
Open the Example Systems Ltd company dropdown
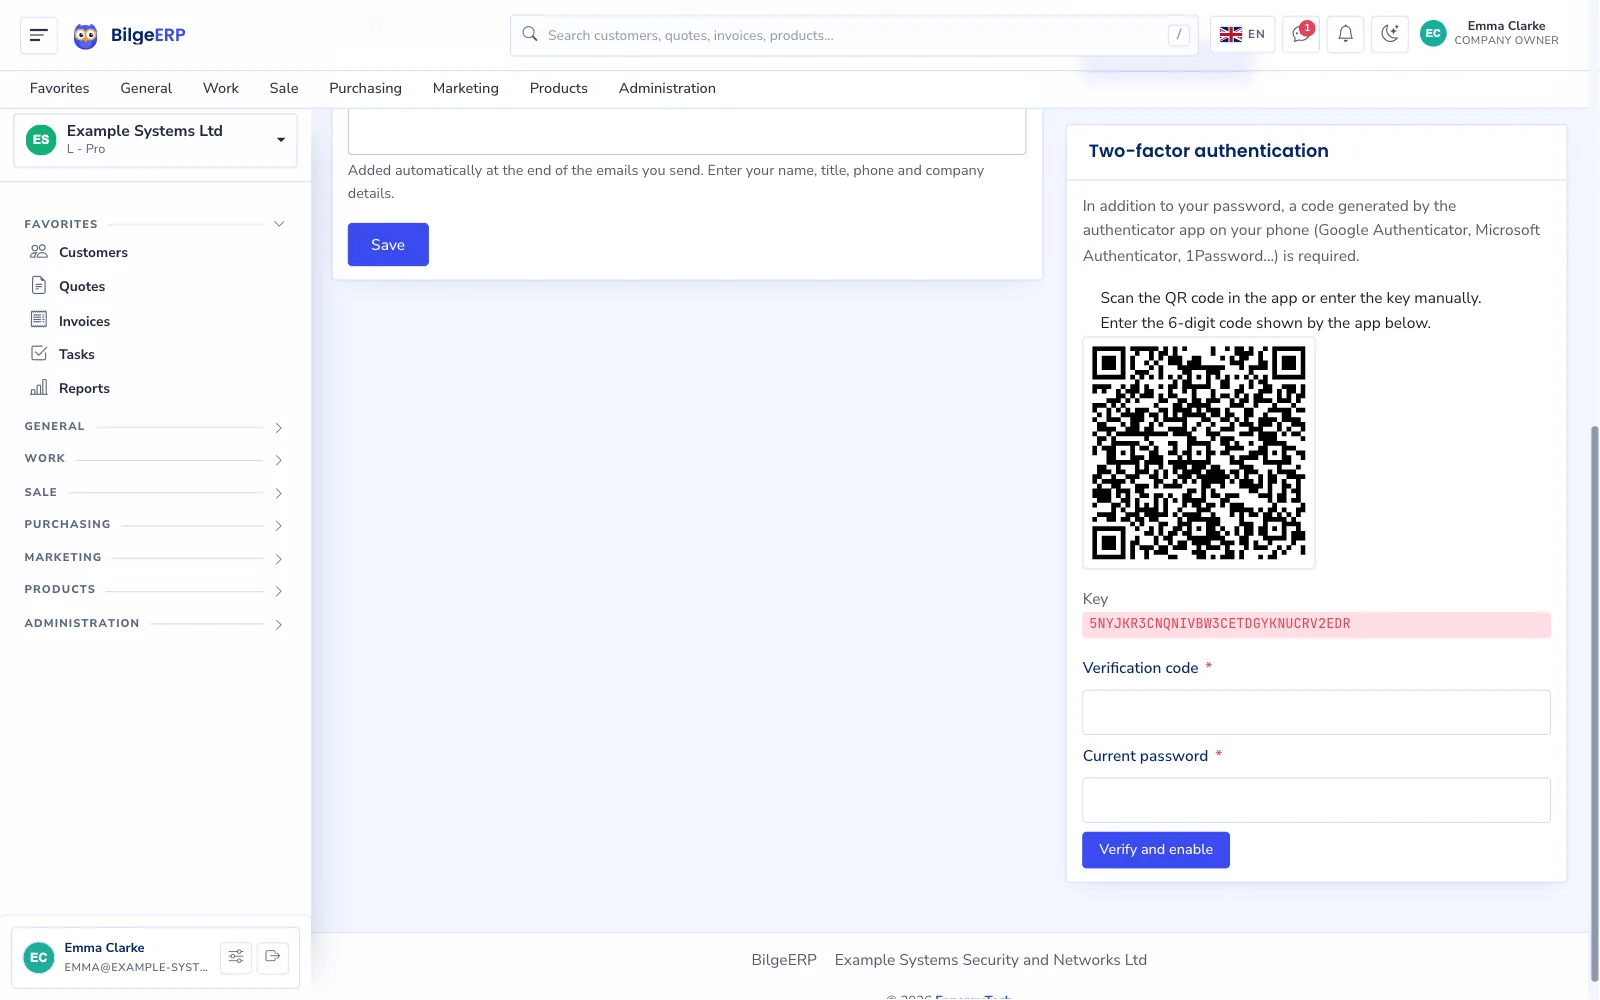click(155, 140)
